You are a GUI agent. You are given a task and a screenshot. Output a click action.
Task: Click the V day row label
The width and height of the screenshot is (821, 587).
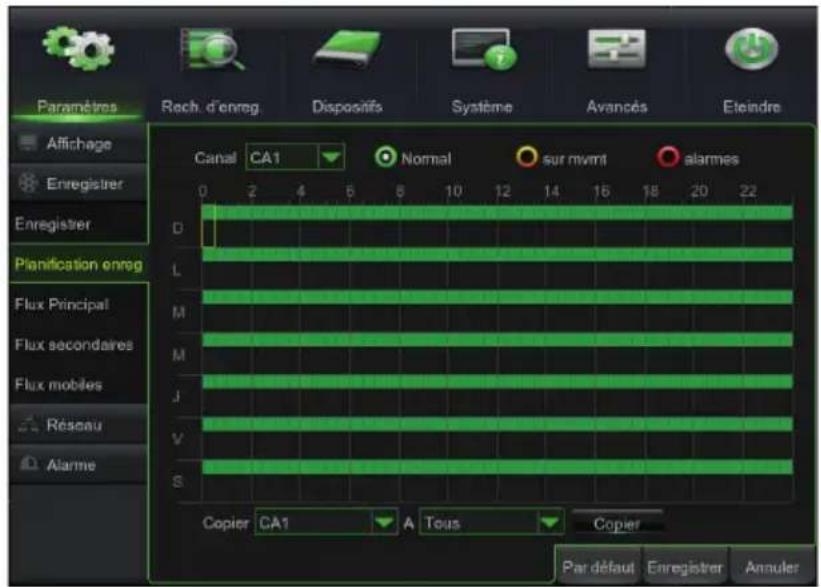pyautogui.click(x=178, y=439)
